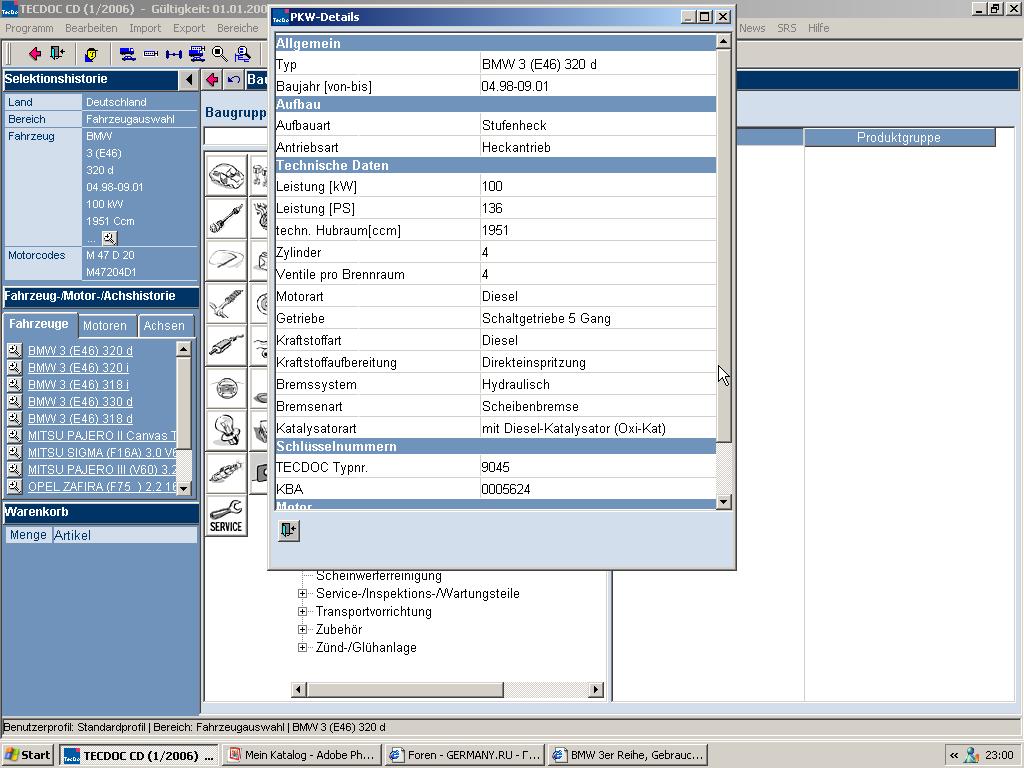1024x768 pixels.
Task: Select the car body assembly group icon
Action: 226,175
